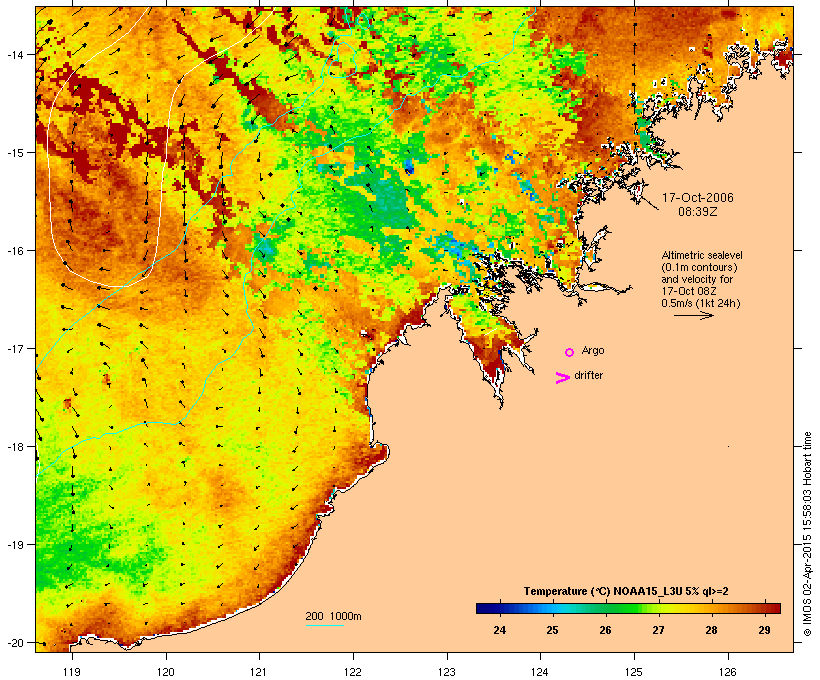Click the '200 1000m' depth contour label
The image size is (820, 680).
pyautogui.click(x=333, y=616)
